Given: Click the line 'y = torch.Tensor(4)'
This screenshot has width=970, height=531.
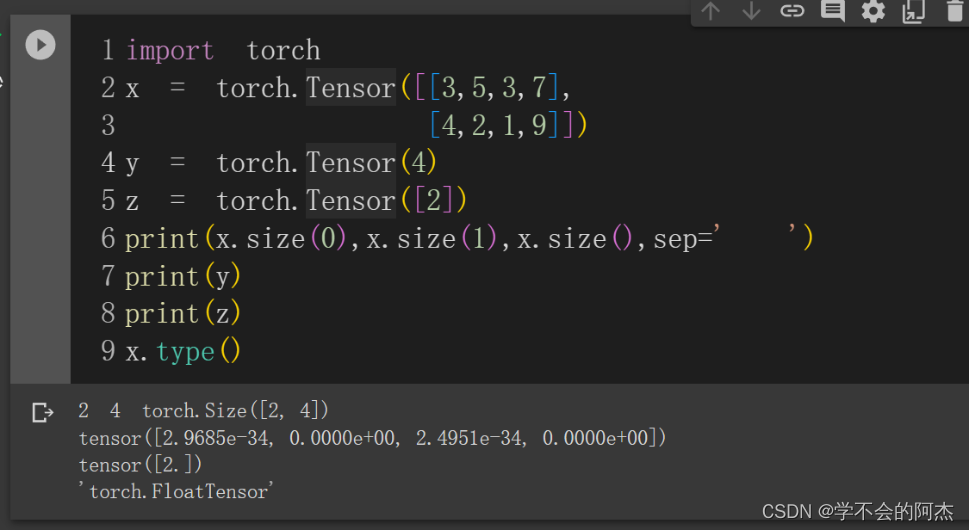Looking at the screenshot, I should point(281,163).
